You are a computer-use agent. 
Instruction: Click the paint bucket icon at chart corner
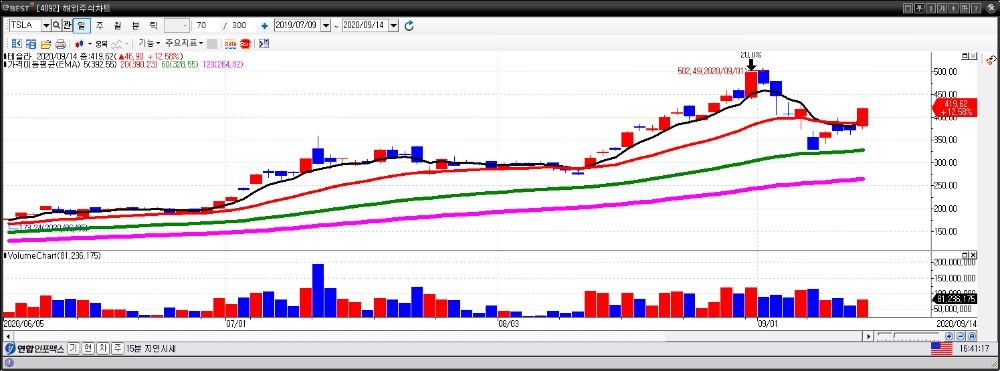click(x=991, y=60)
